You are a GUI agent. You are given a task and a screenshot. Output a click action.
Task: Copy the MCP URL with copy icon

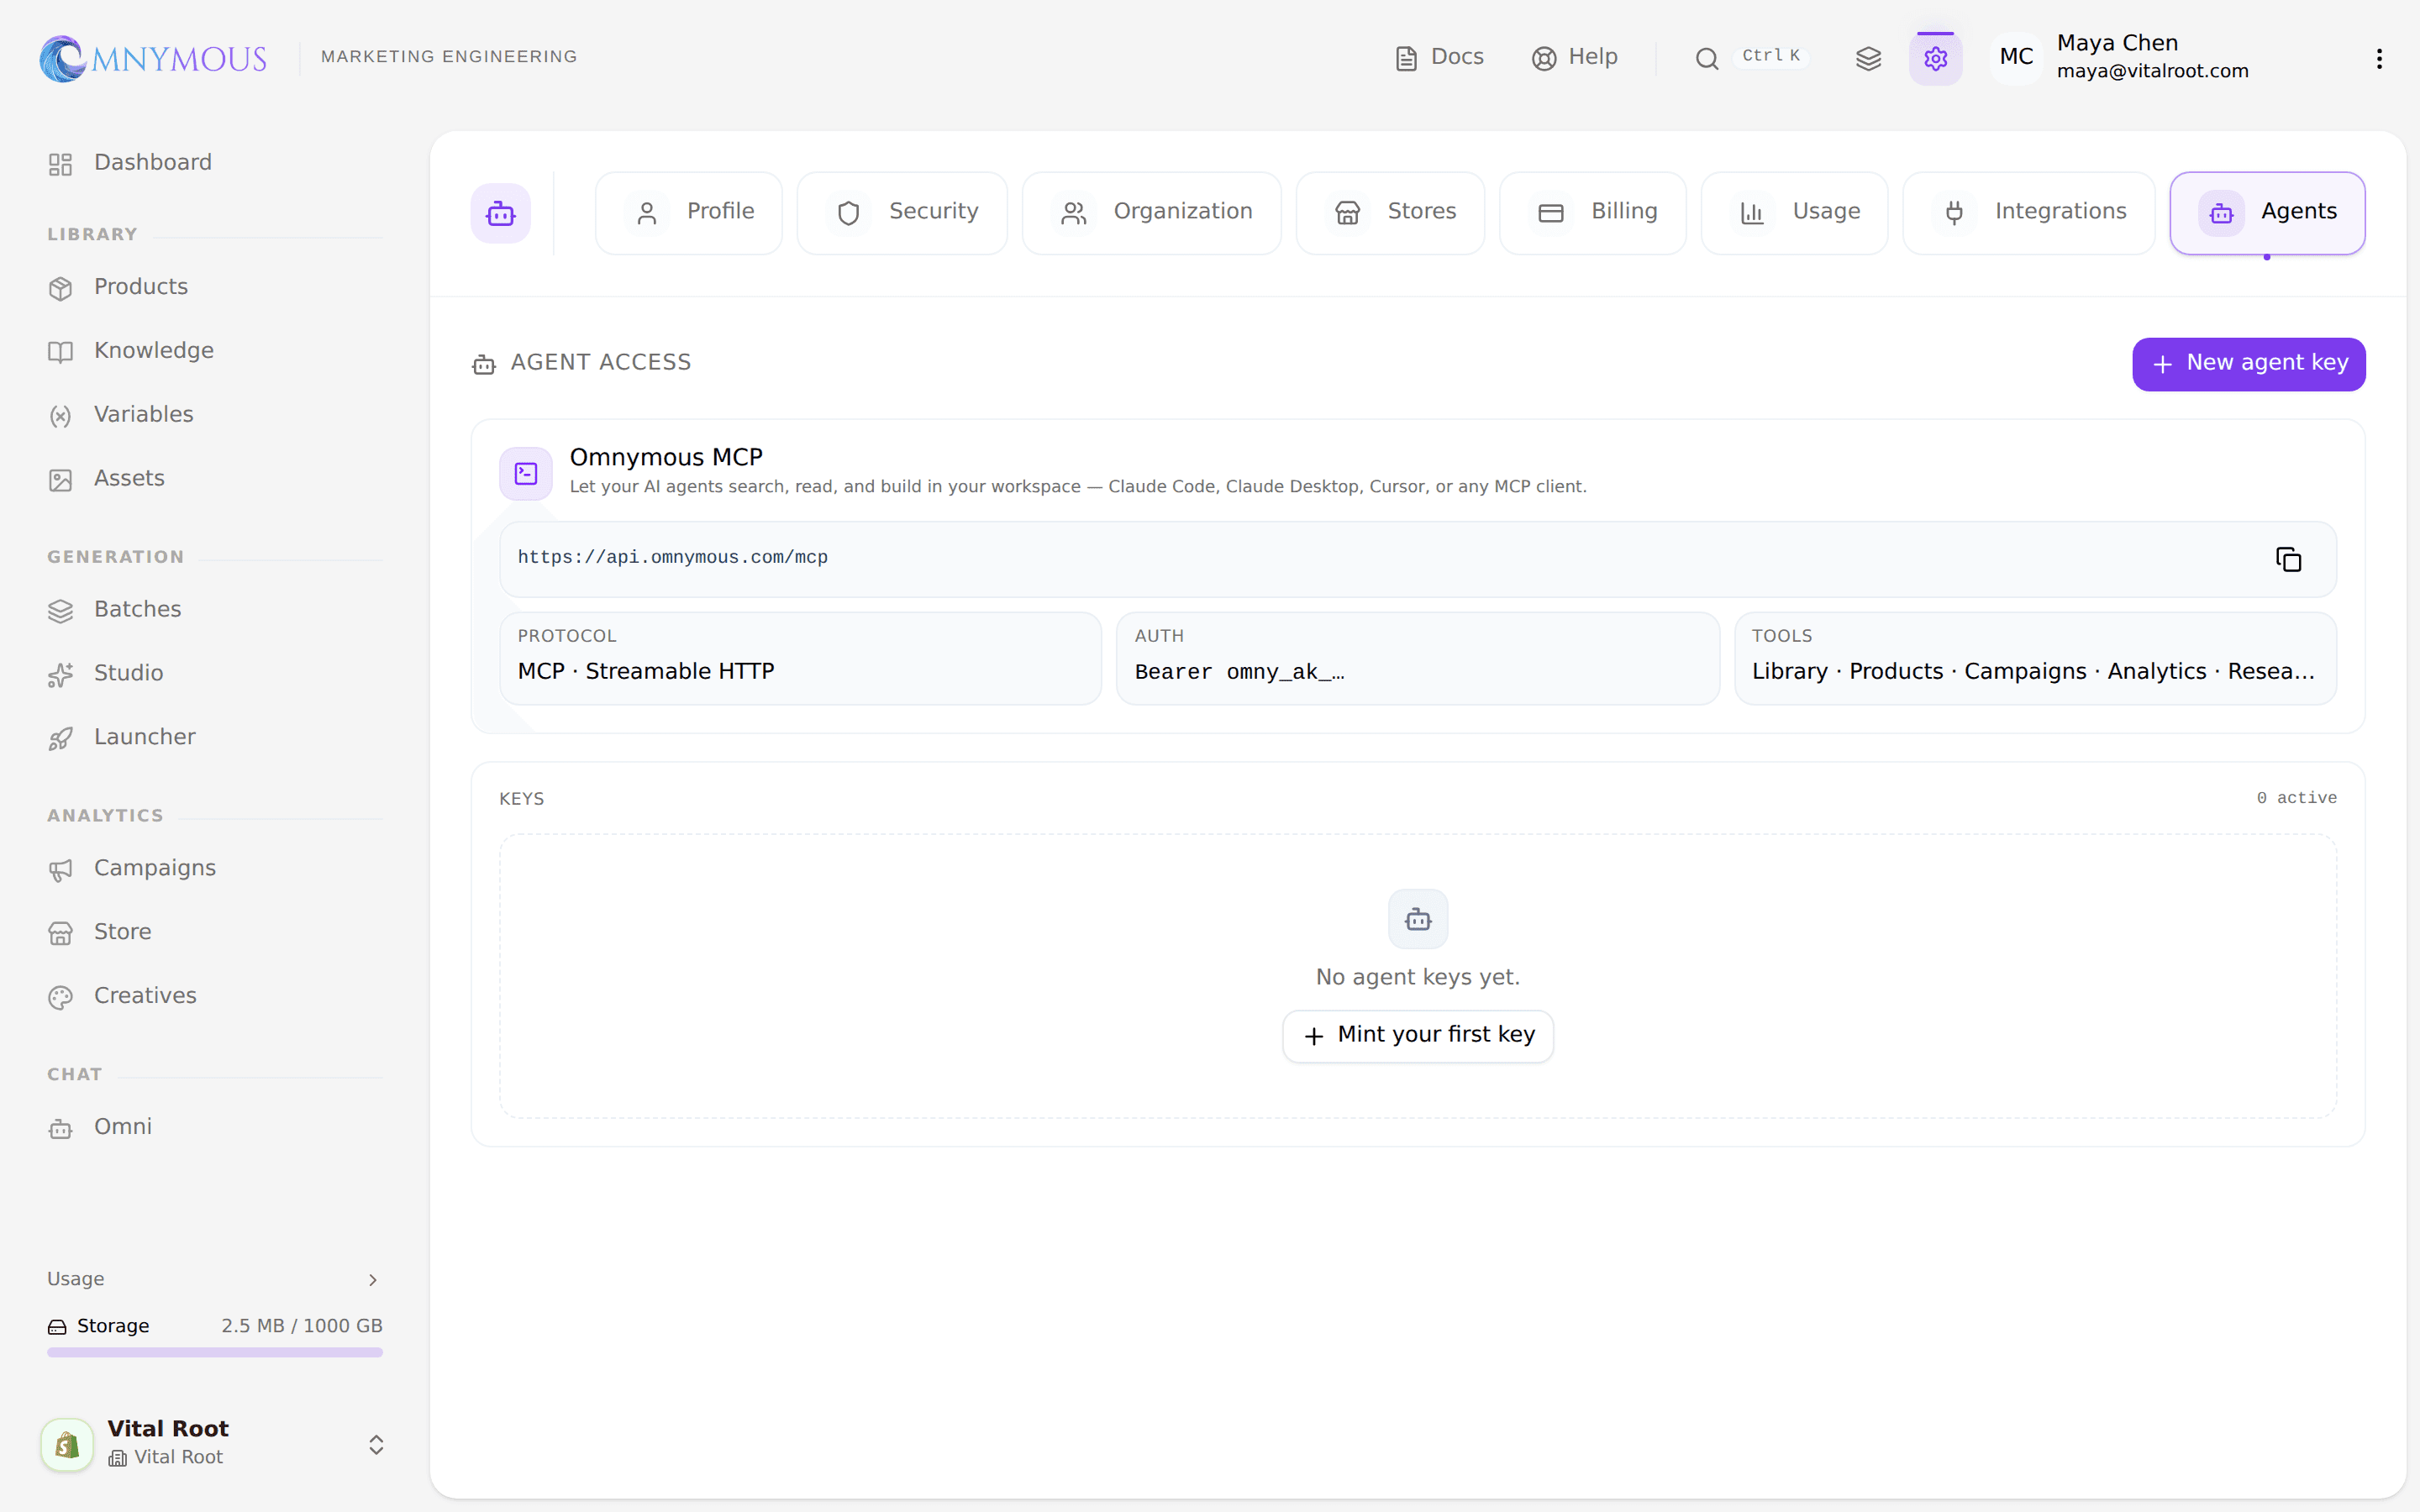(2288, 559)
